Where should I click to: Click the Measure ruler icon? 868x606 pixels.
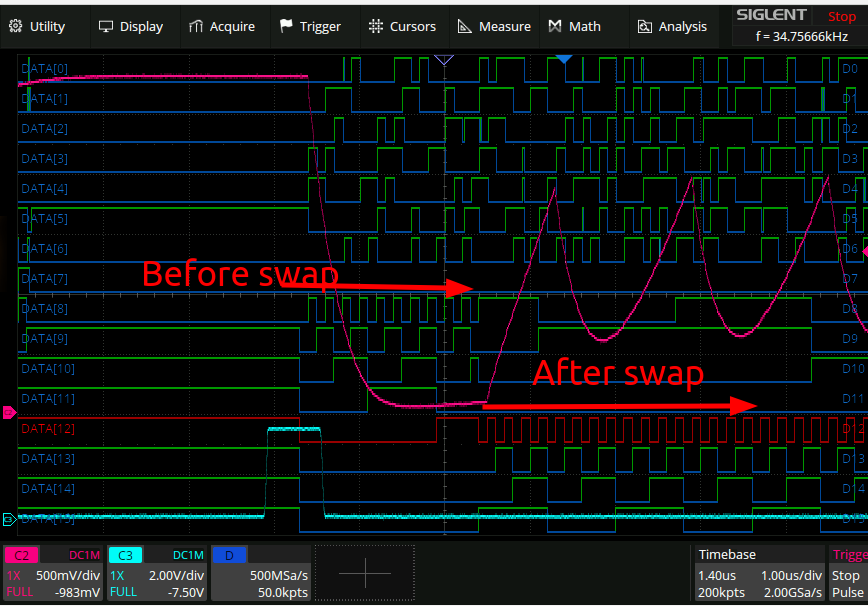tap(465, 27)
